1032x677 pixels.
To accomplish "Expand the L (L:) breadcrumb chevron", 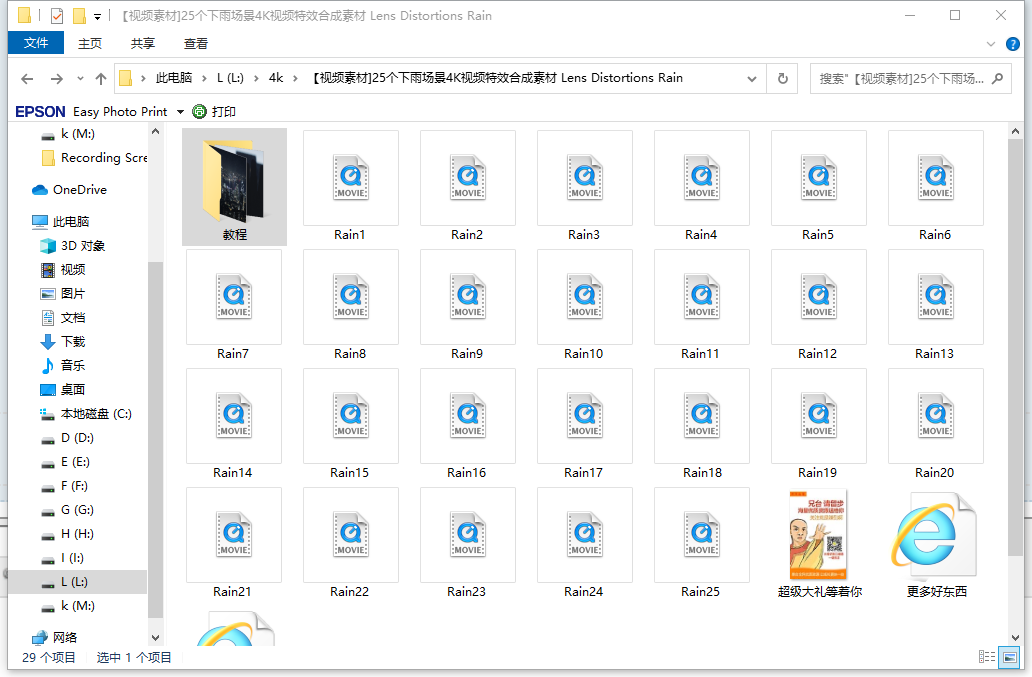I will click(256, 78).
